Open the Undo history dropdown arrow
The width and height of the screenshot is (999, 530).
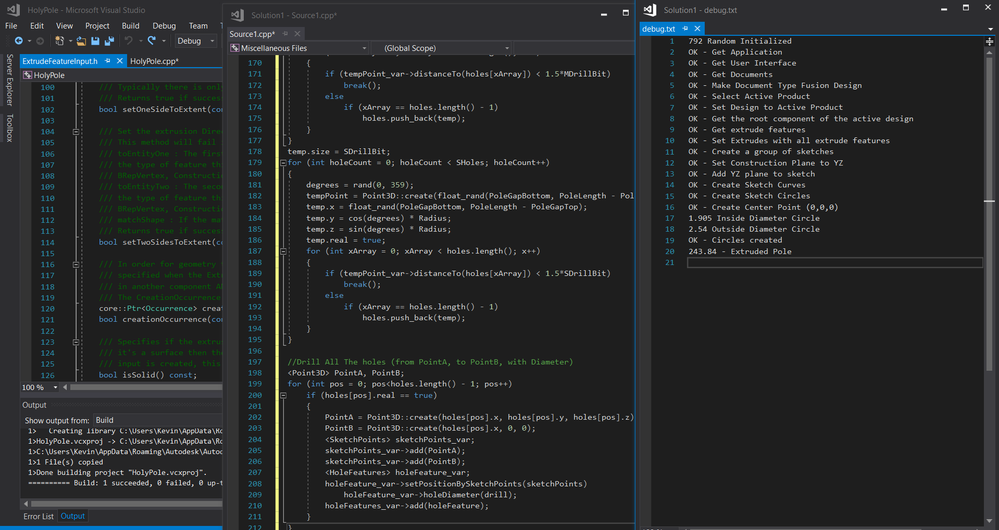click(x=140, y=41)
